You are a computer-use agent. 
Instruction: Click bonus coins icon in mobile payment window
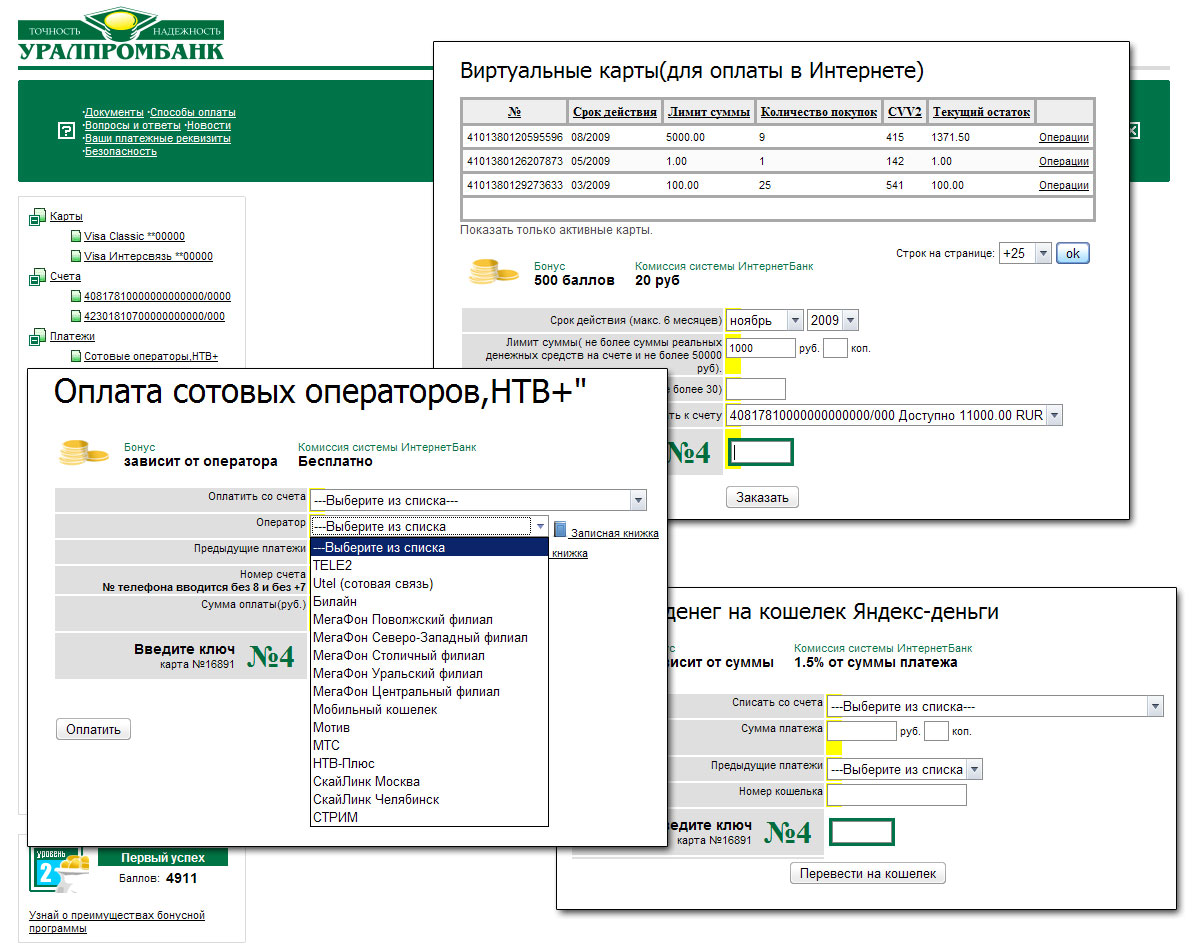click(x=82, y=453)
